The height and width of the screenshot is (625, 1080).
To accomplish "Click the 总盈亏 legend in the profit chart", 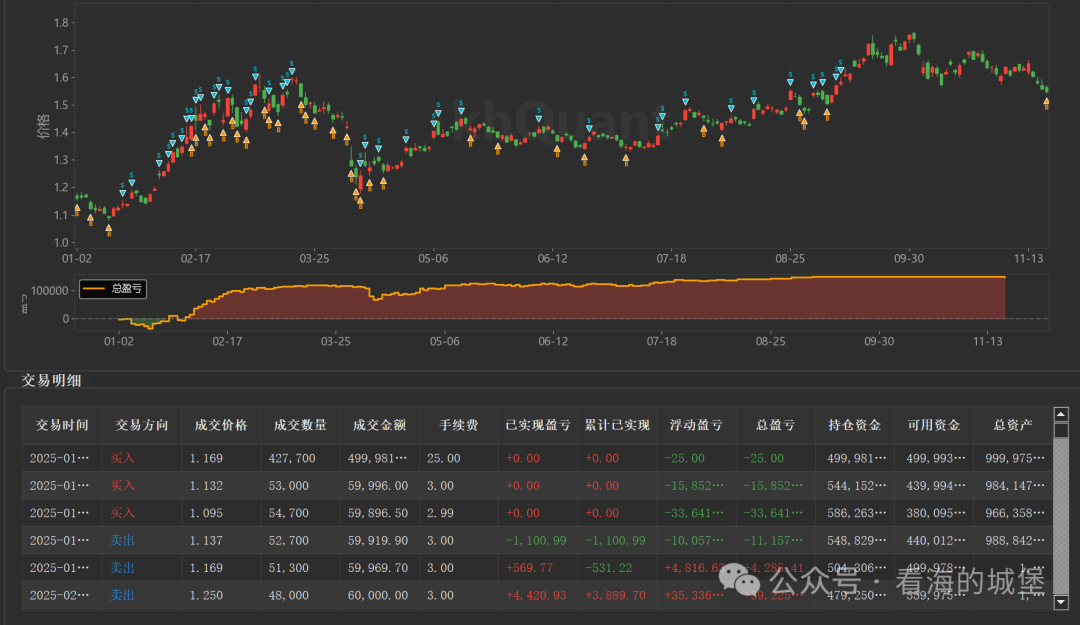I will click(x=113, y=289).
